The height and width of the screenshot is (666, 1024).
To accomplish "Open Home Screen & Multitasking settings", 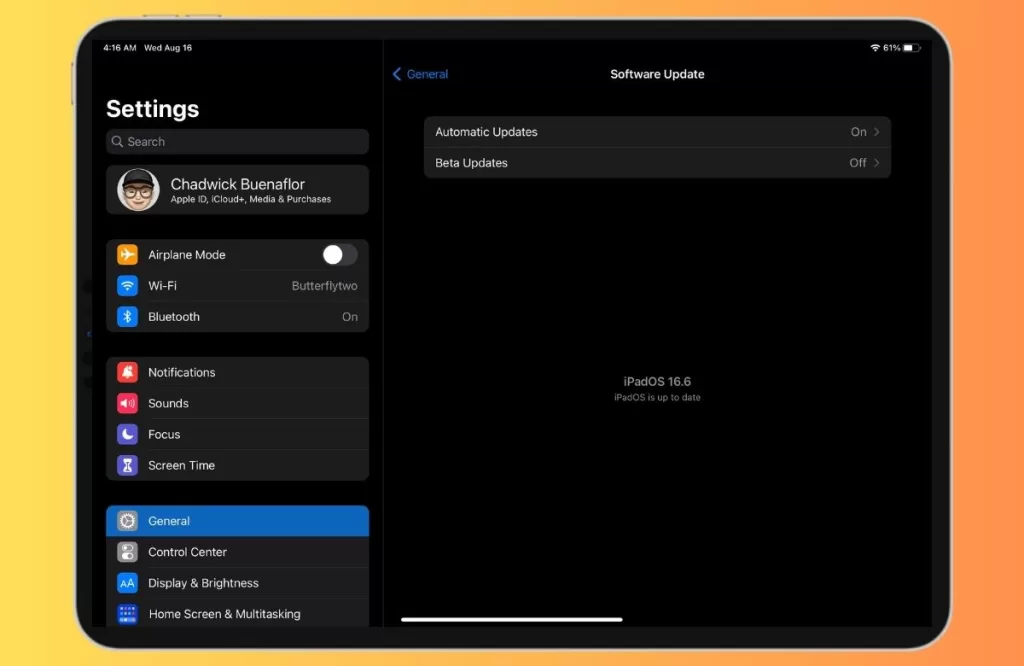I will point(238,614).
